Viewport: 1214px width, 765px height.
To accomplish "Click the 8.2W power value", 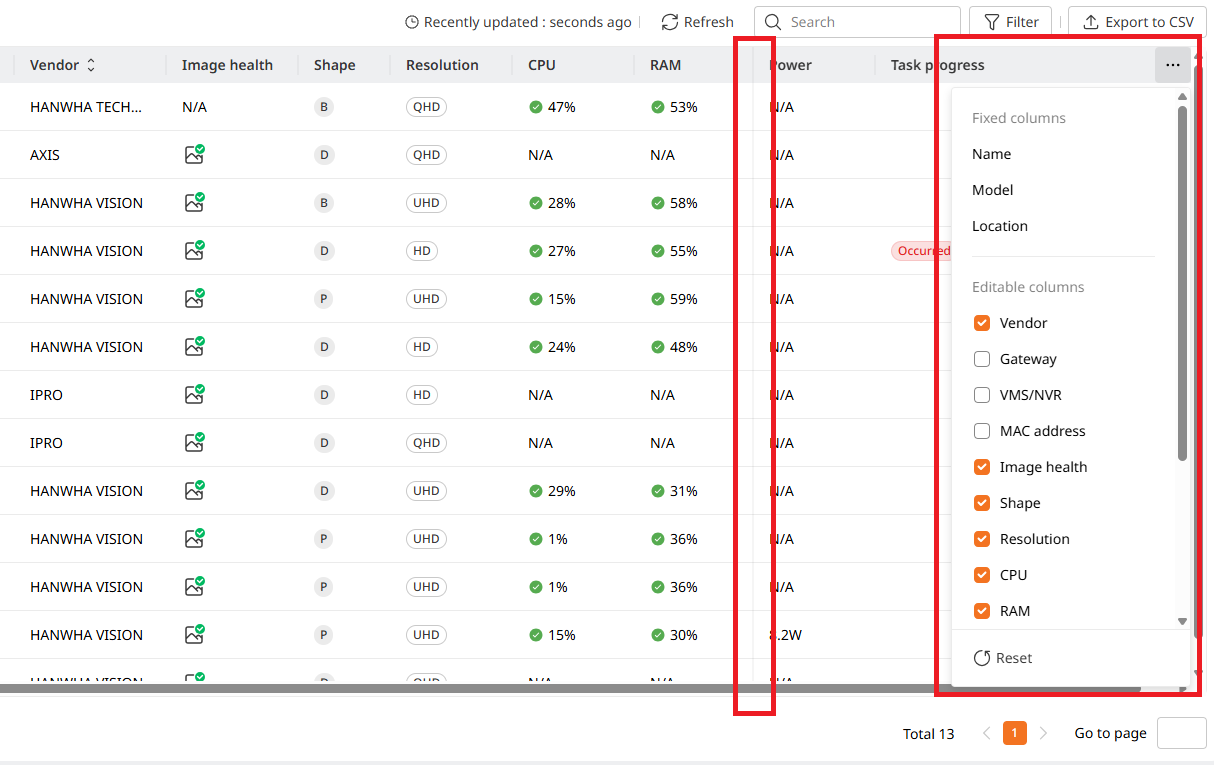I will point(786,635).
